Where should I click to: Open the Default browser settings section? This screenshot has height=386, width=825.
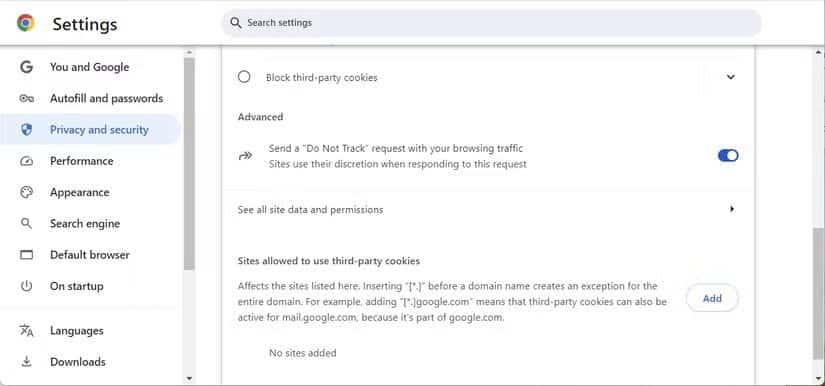[90, 255]
